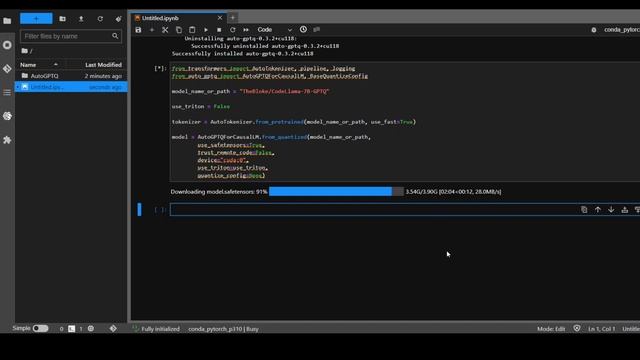Move the active cell up
The width and height of the screenshot is (640, 360).
click(598, 210)
